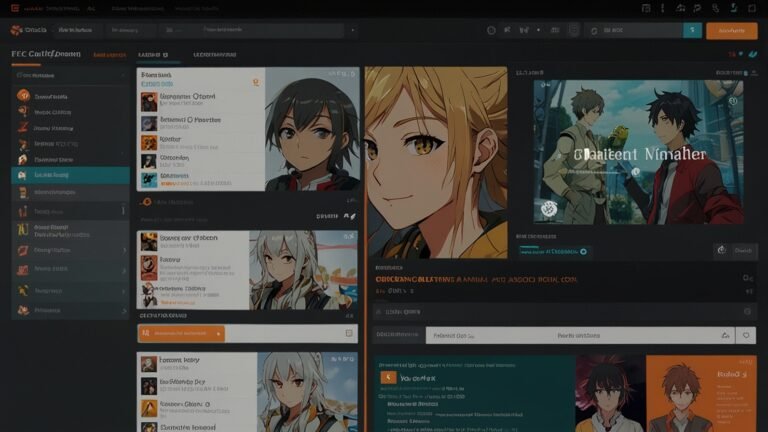Click the icon above the video's right edge

(x=754, y=72)
